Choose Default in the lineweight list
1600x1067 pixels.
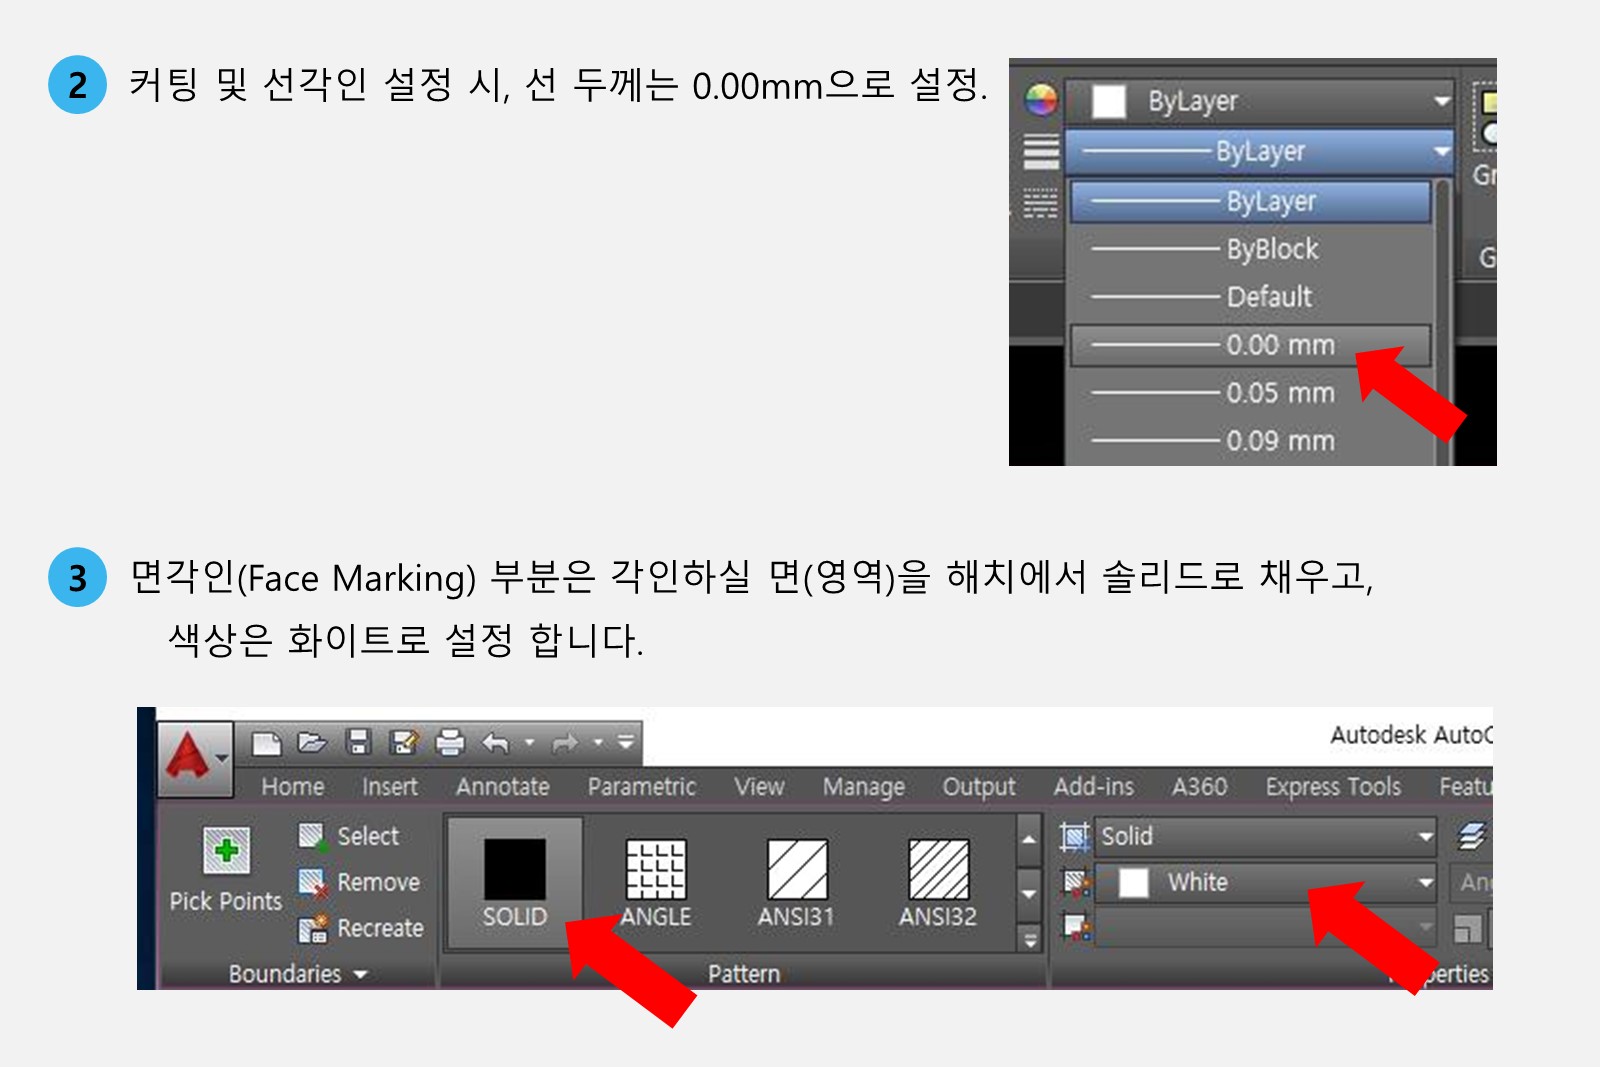click(x=1251, y=297)
